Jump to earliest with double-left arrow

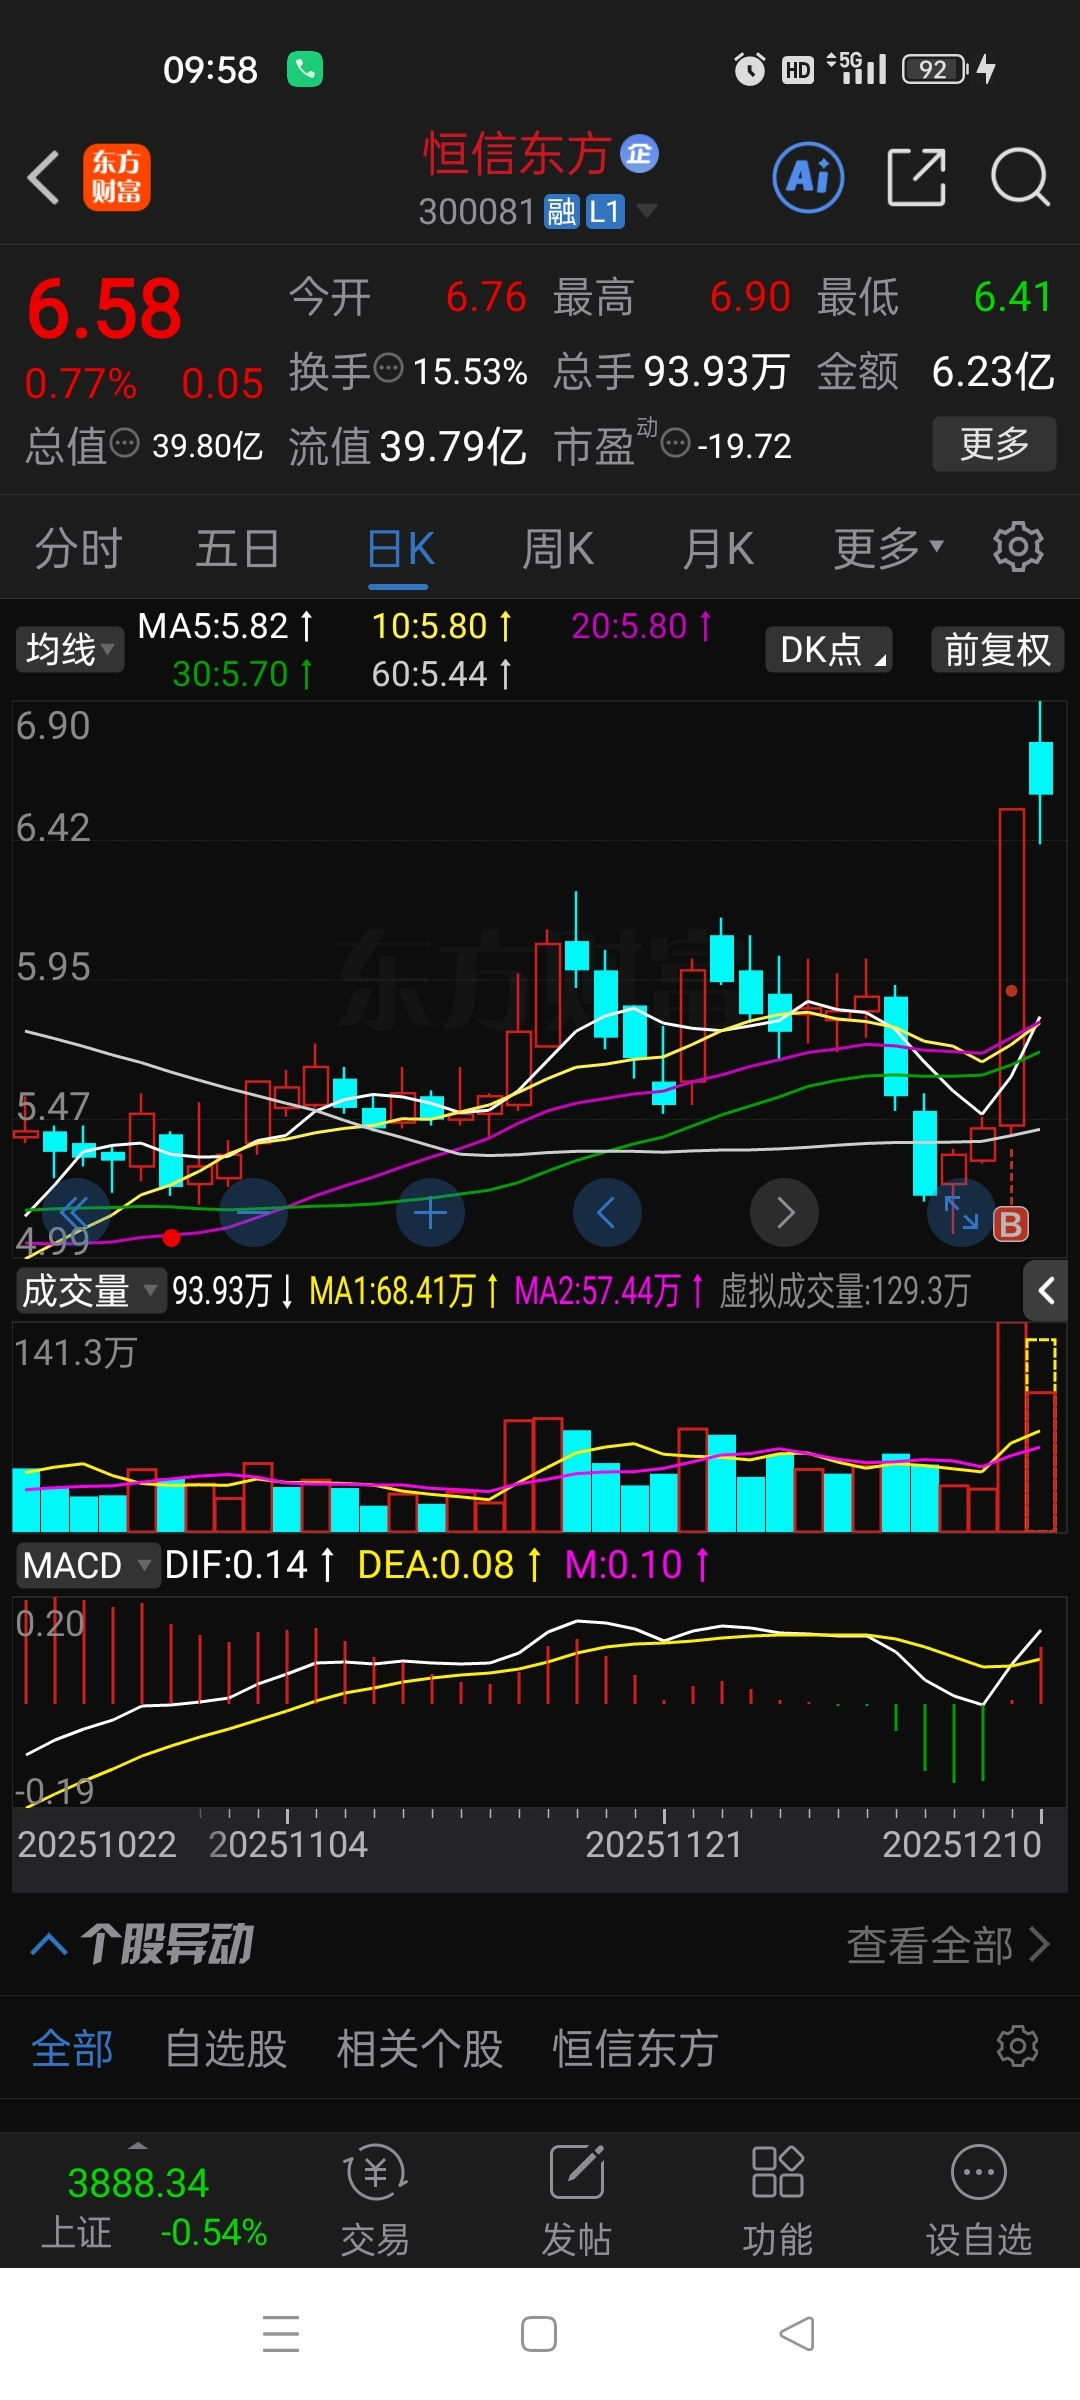click(75, 1213)
